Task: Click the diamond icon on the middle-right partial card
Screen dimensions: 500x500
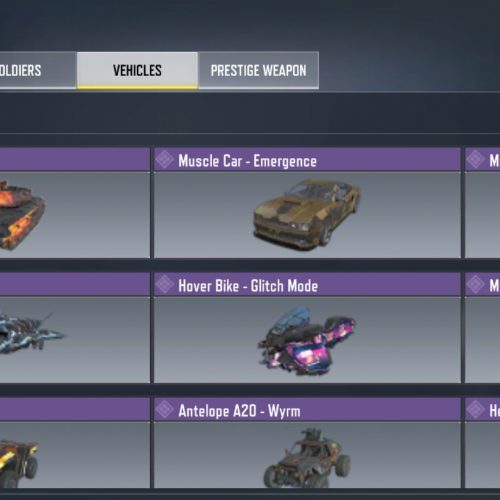Action: 475,284
